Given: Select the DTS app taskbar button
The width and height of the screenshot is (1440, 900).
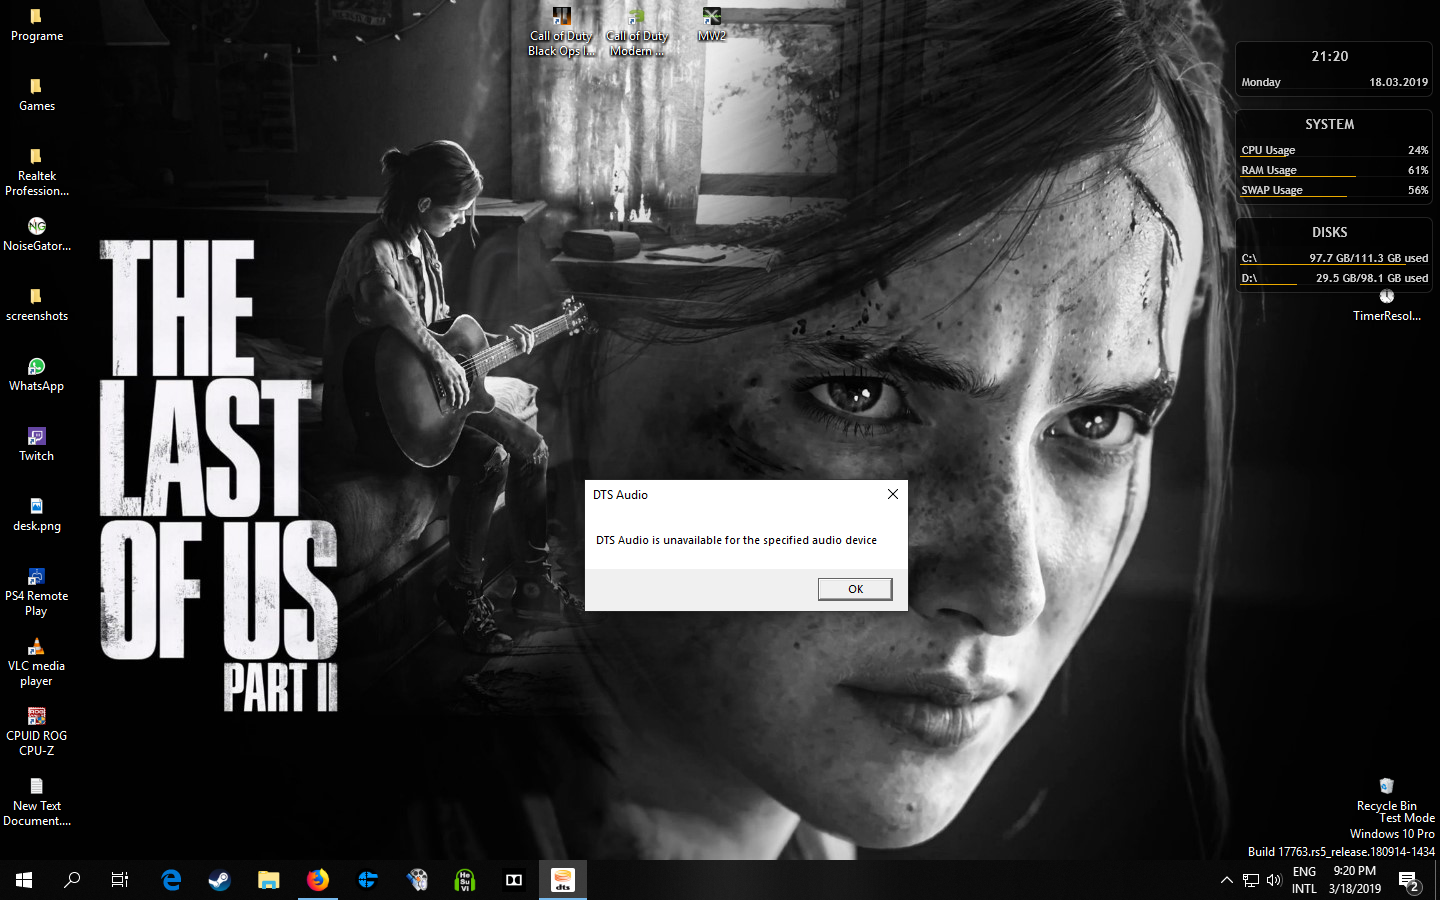Looking at the screenshot, I should [x=563, y=880].
